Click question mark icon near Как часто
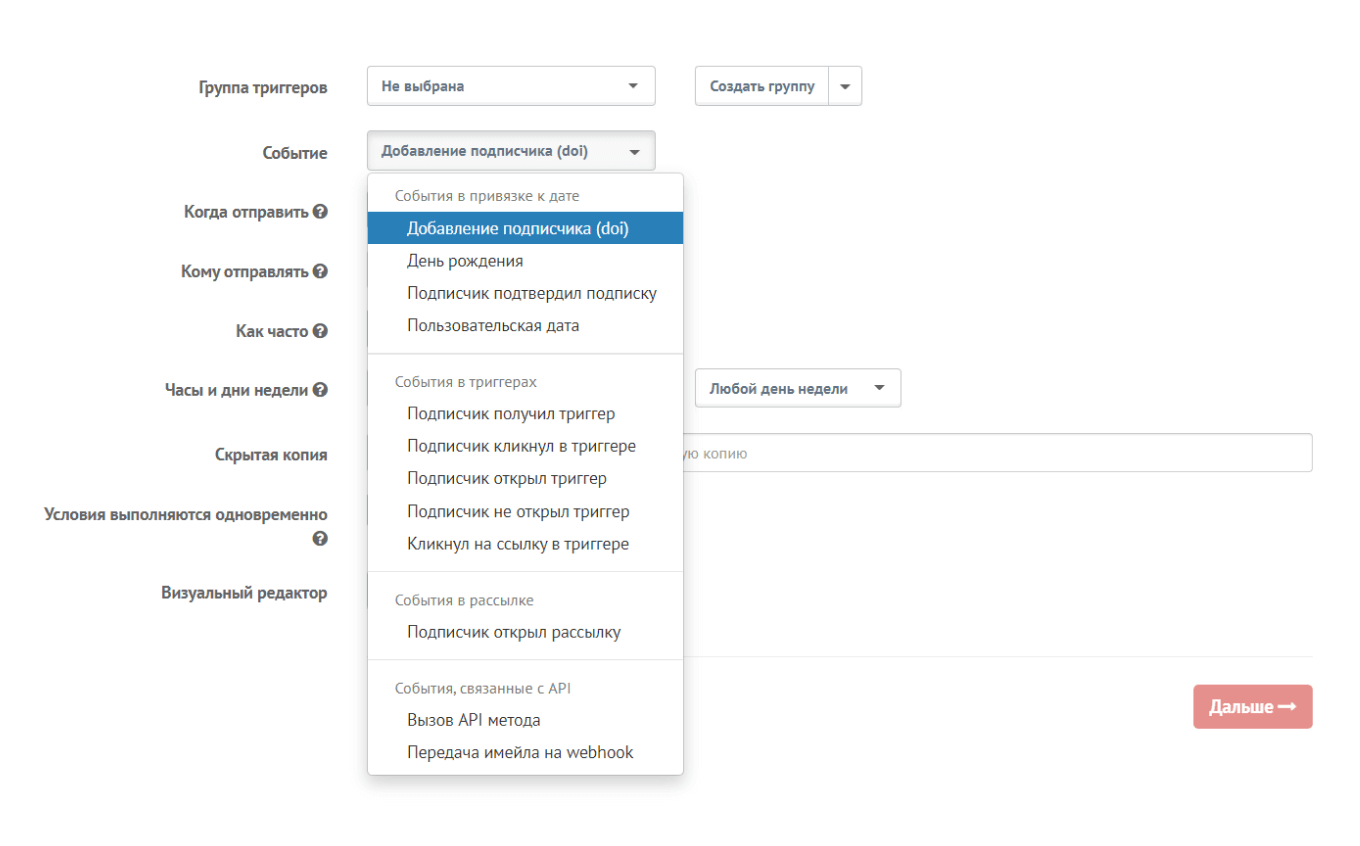Viewport: 1360px width, 846px height. [320, 331]
